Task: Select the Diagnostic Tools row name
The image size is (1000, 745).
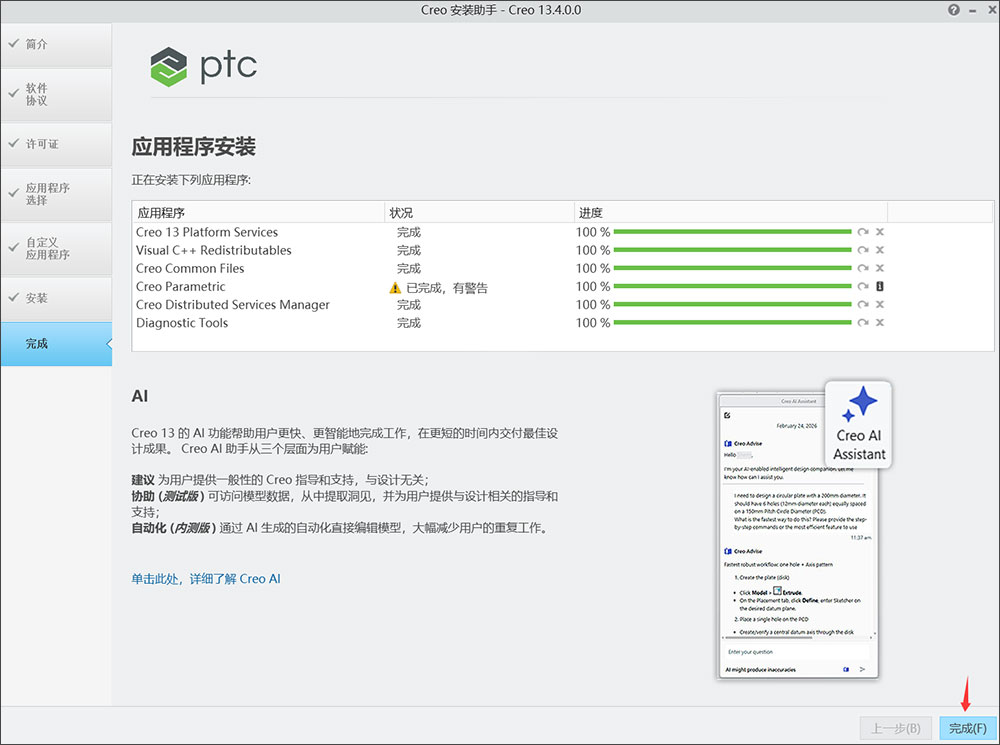Action: coord(182,323)
